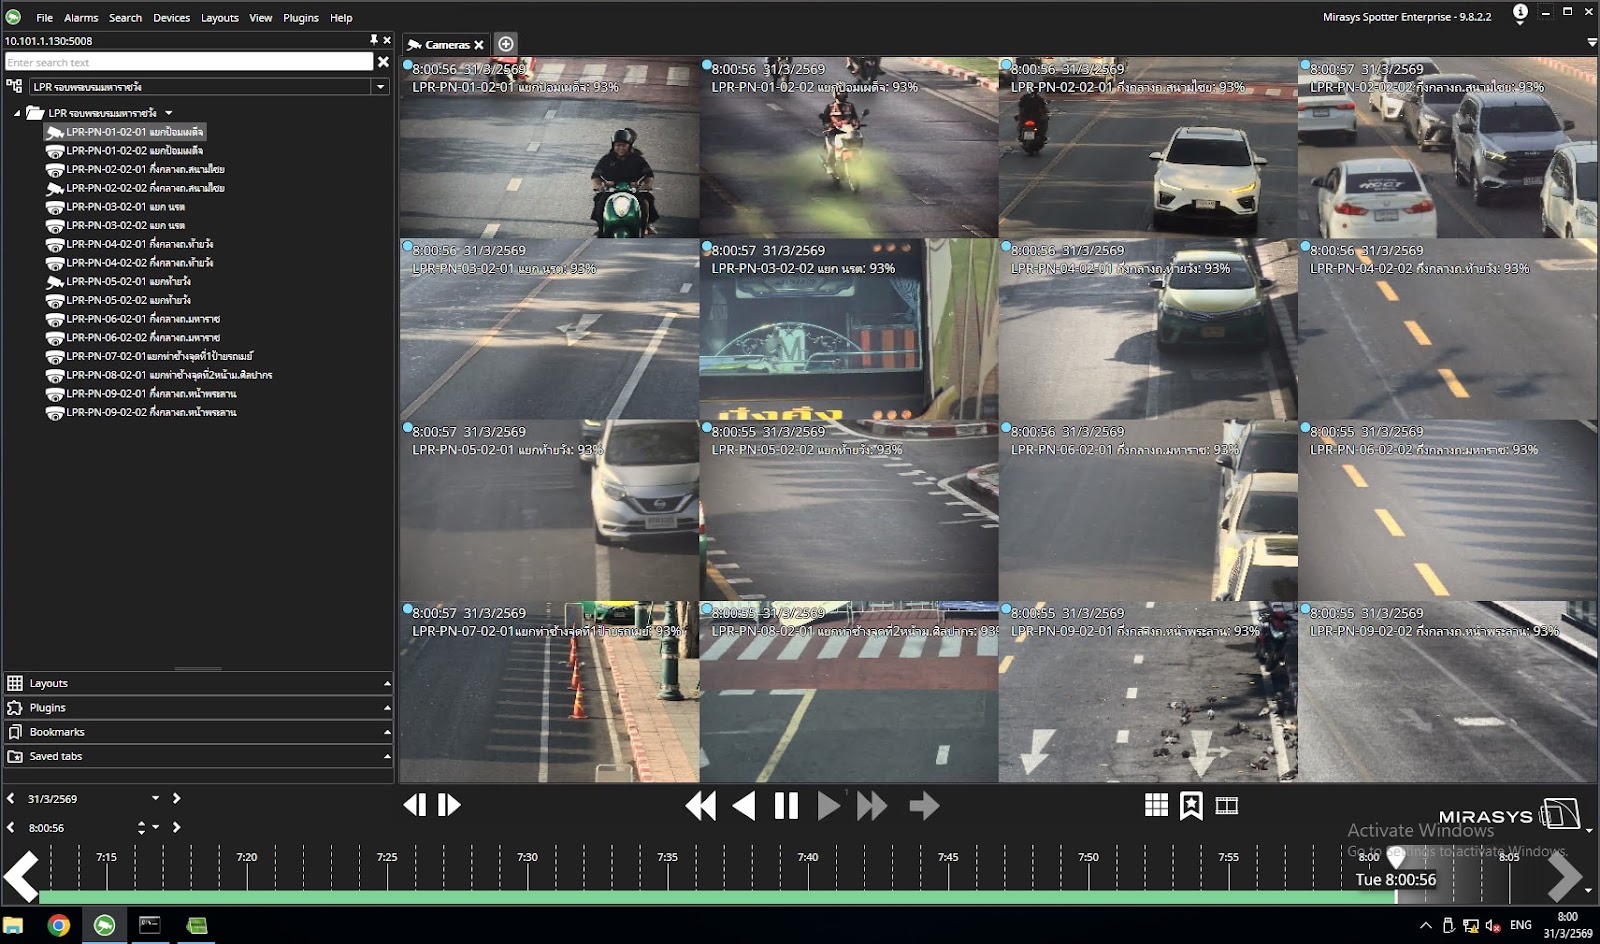Screen dimensions: 1600x944
Task: Open the grid layout selector
Action: pyautogui.click(x=1157, y=805)
